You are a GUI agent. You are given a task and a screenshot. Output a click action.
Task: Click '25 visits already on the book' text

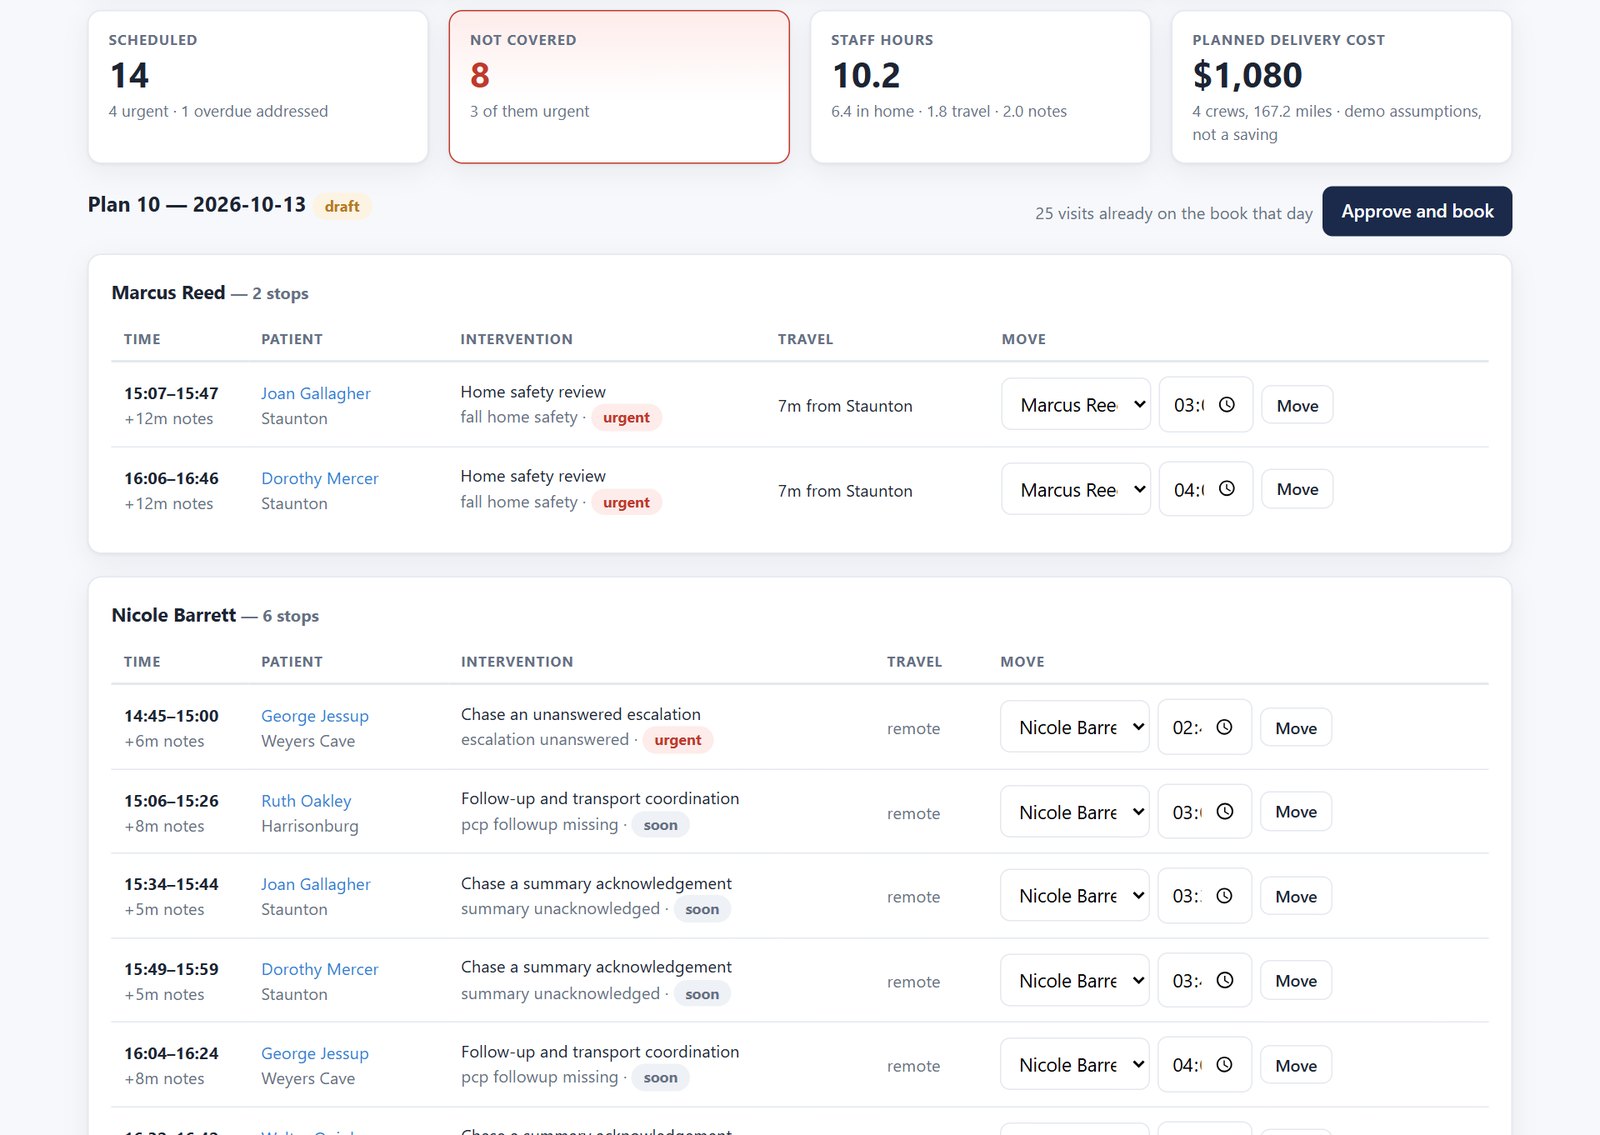click(1174, 214)
